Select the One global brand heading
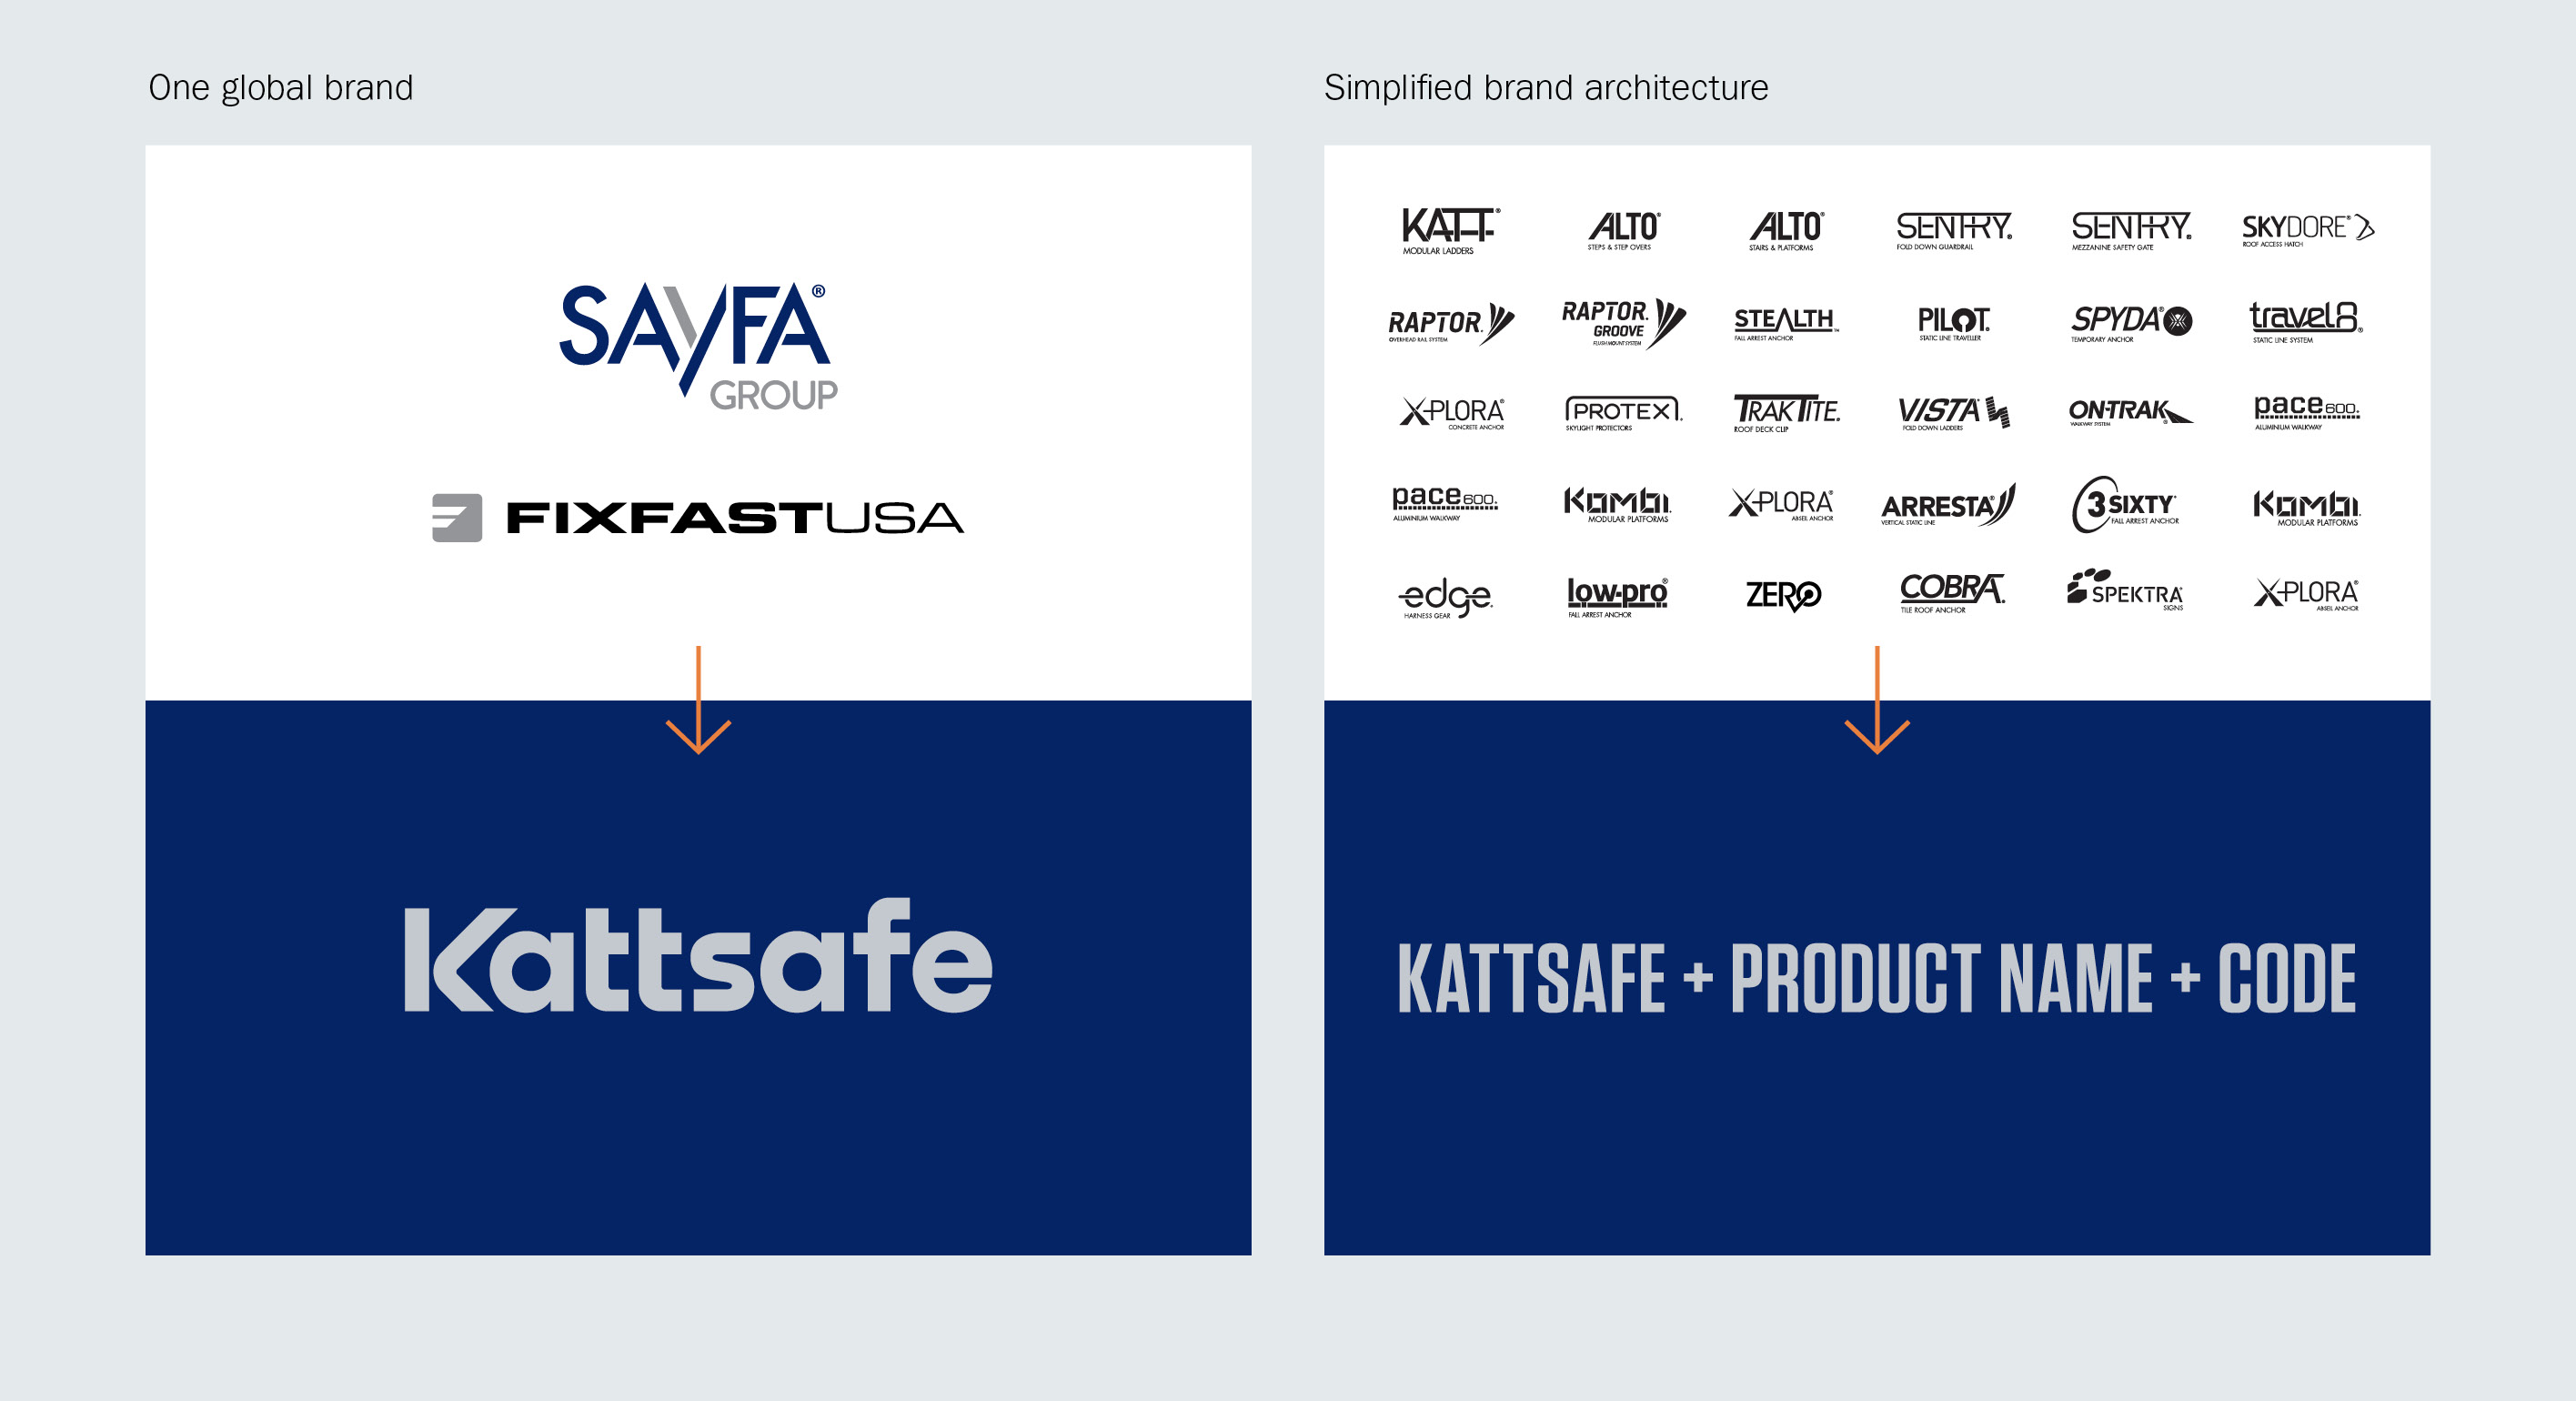 coord(282,87)
